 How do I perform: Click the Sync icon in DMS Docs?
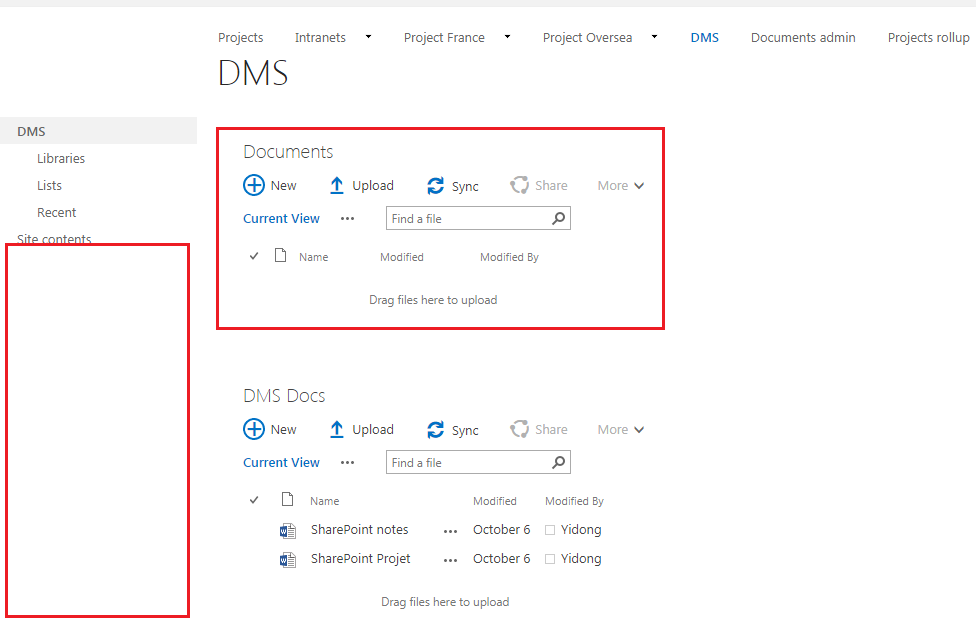click(x=436, y=430)
